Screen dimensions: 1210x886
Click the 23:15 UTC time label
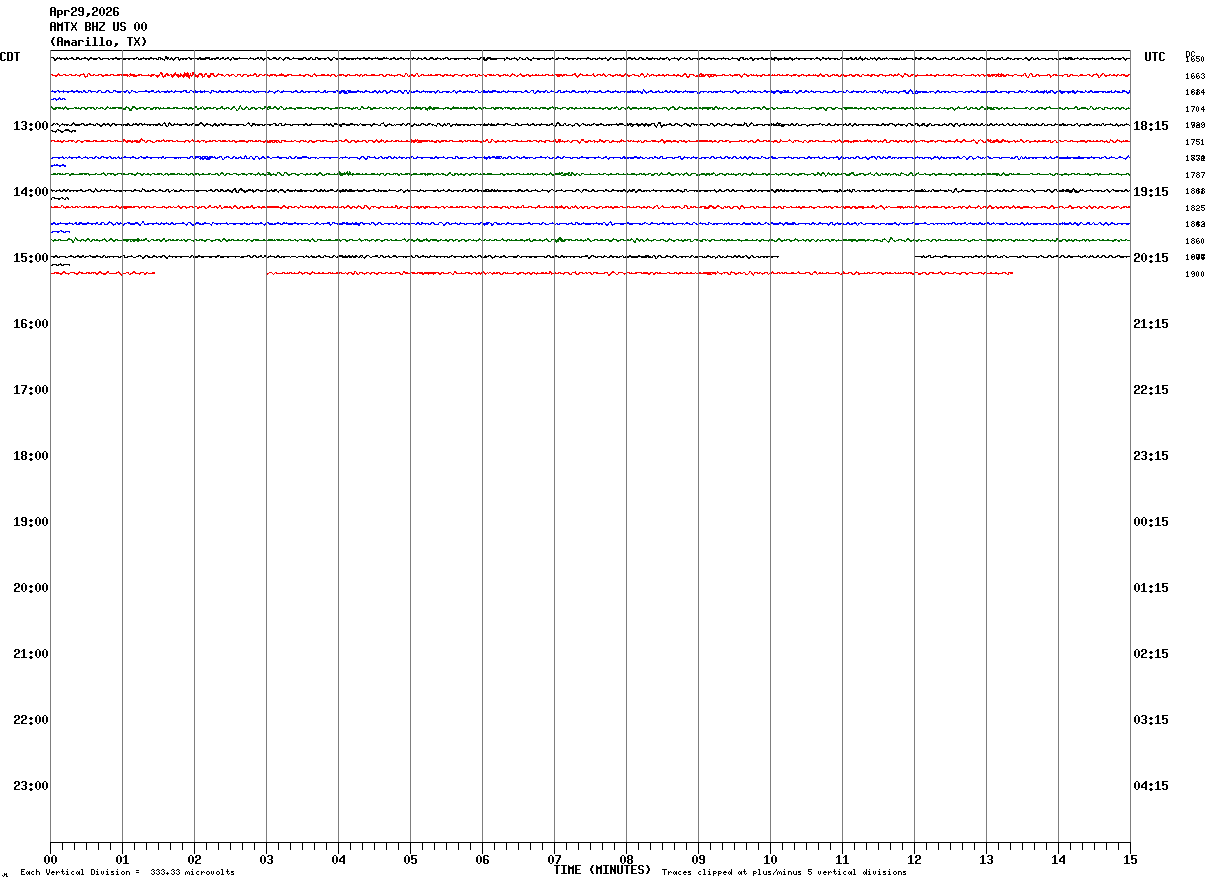1151,456
